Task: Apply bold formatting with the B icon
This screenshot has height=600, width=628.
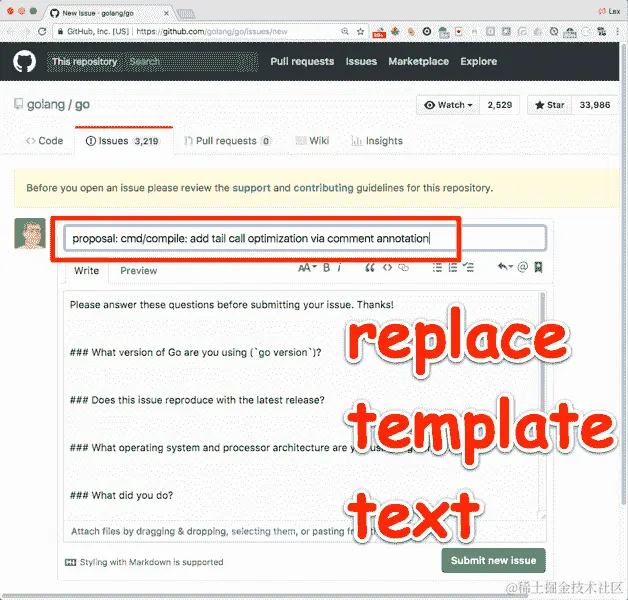Action: coord(326,267)
